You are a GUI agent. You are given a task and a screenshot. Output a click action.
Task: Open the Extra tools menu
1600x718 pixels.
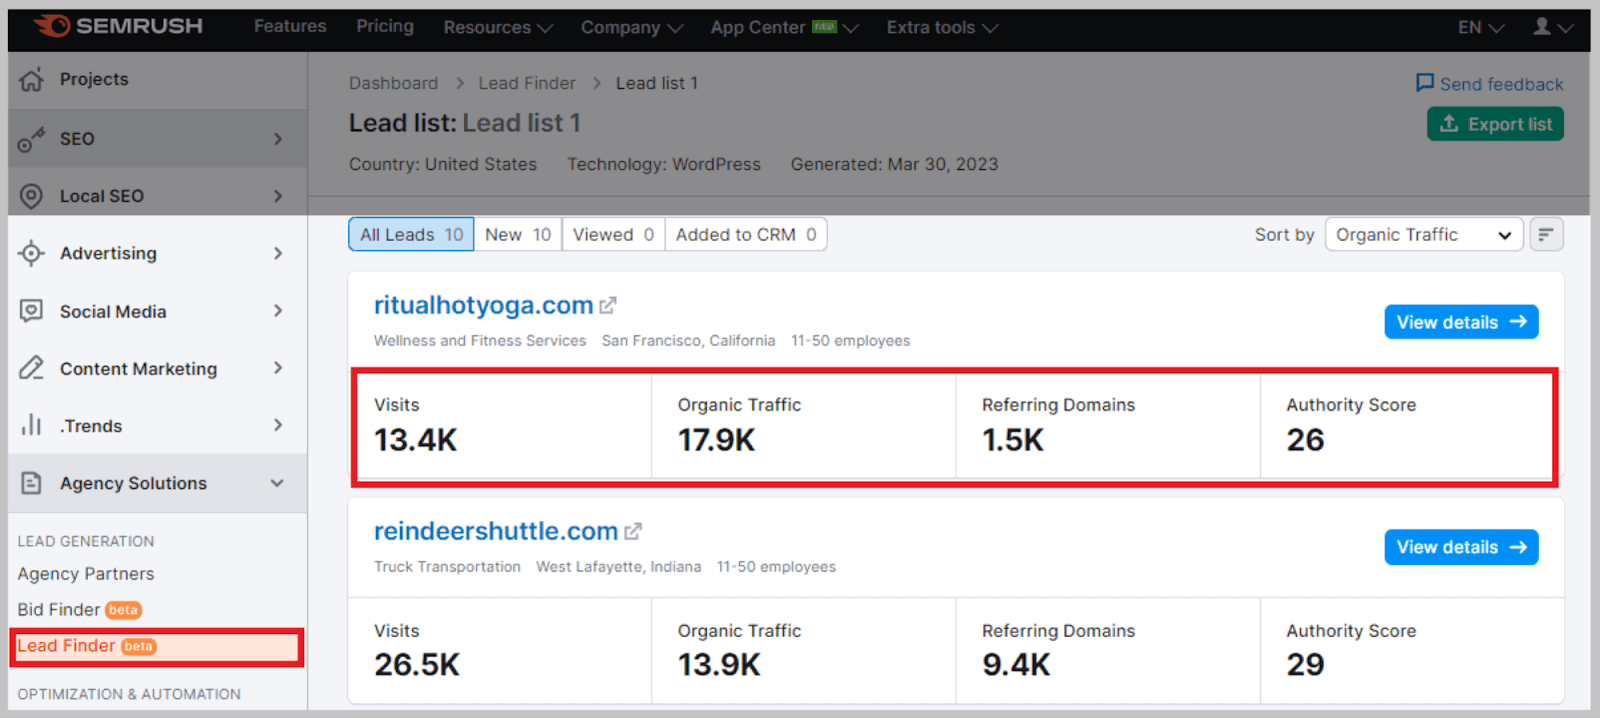click(x=942, y=27)
